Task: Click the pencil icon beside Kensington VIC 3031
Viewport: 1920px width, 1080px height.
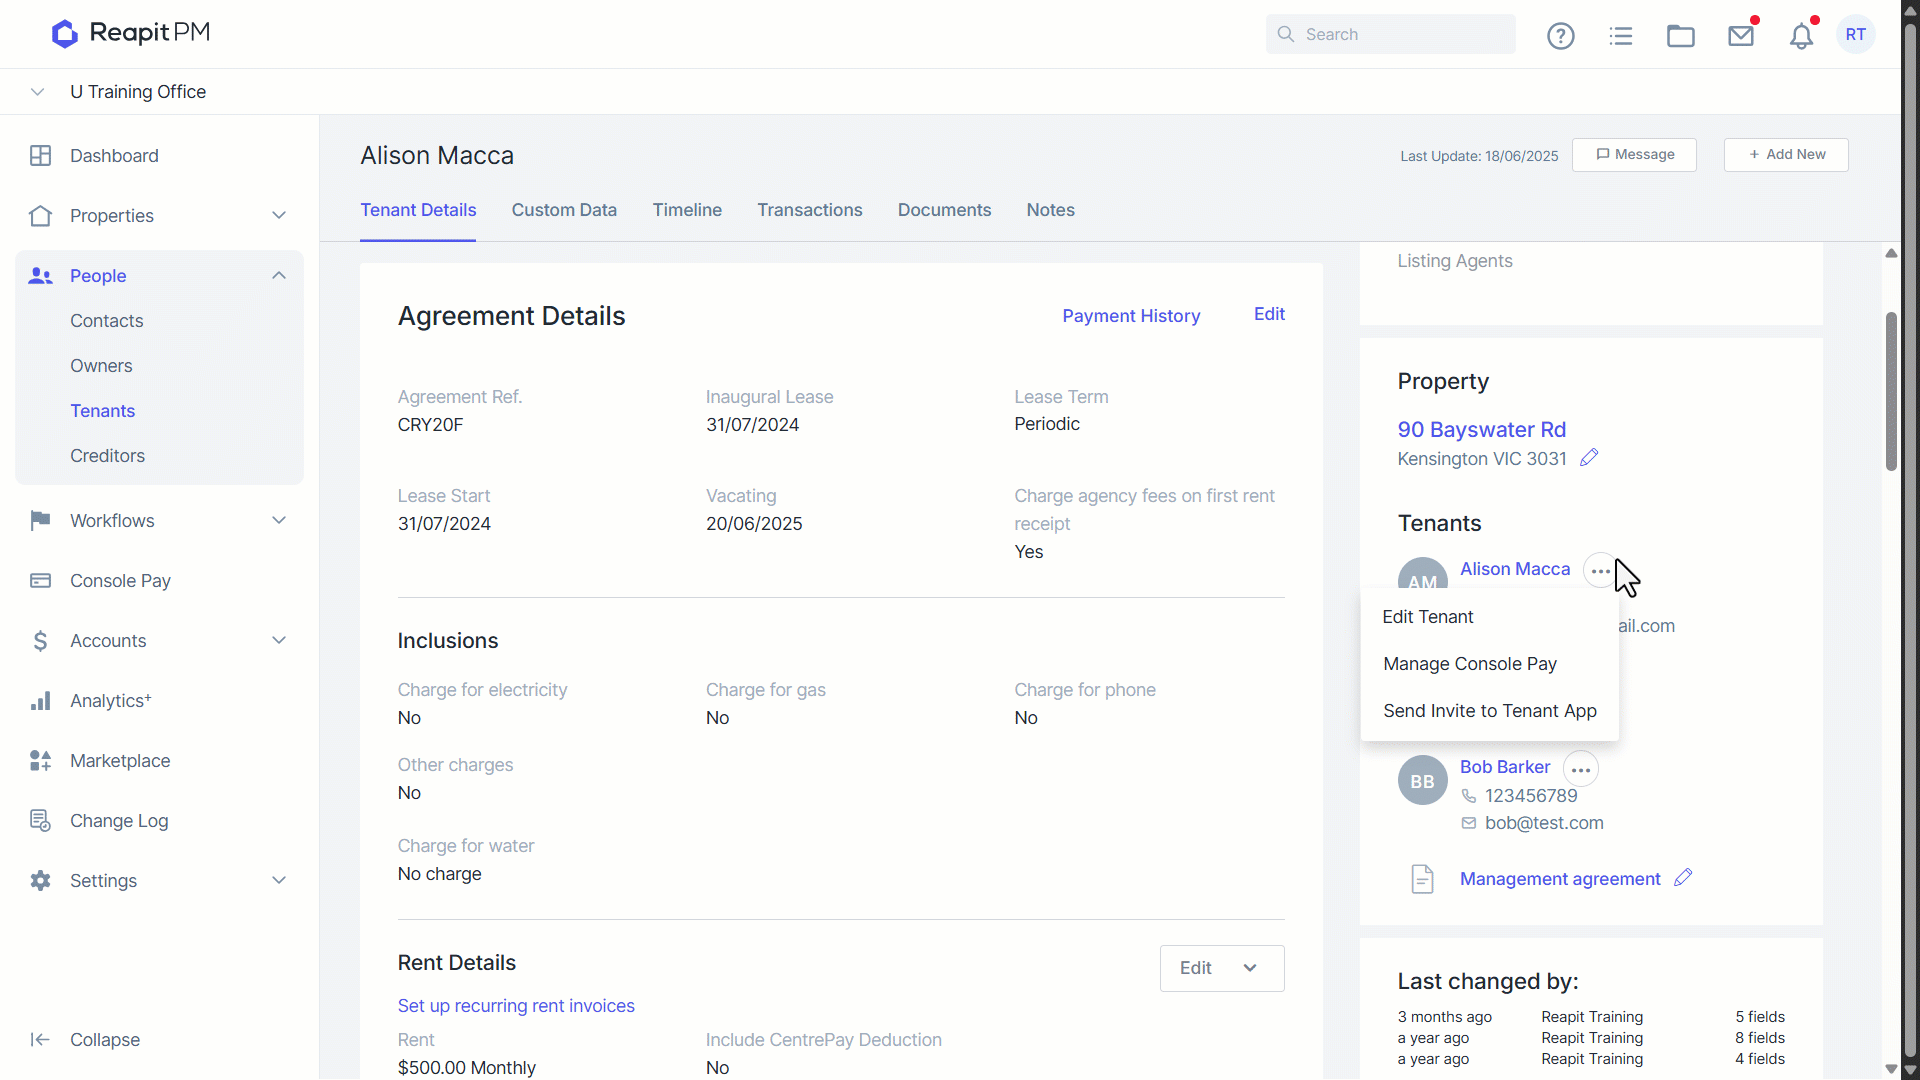Action: coord(1589,458)
